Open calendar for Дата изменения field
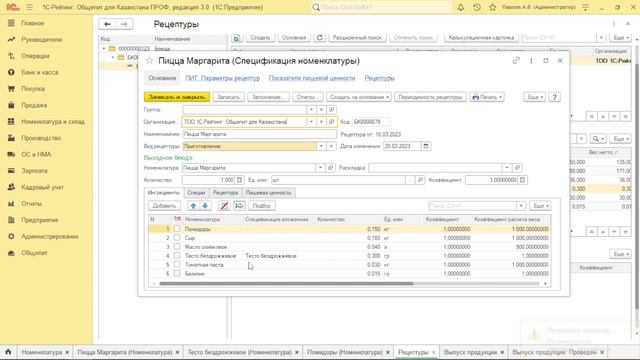 click(x=426, y=146)
